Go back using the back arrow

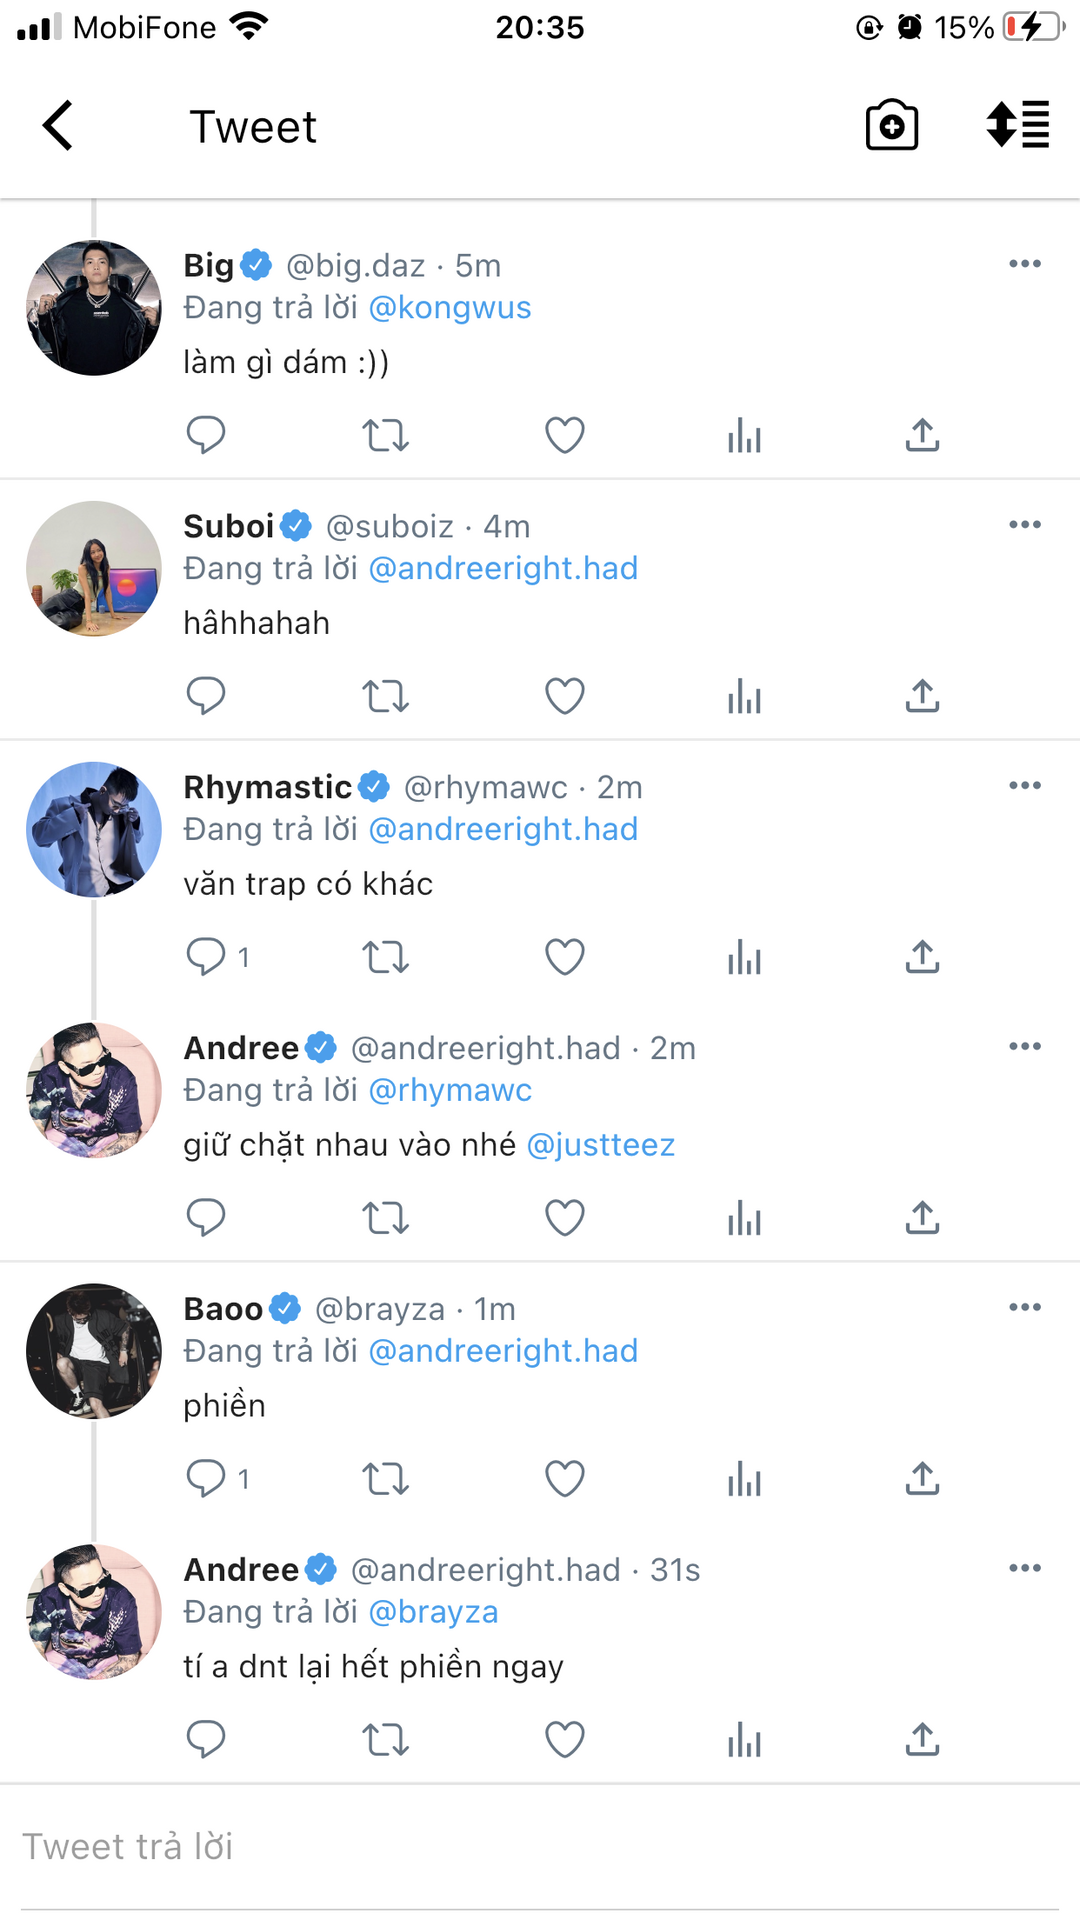point(58,126)
